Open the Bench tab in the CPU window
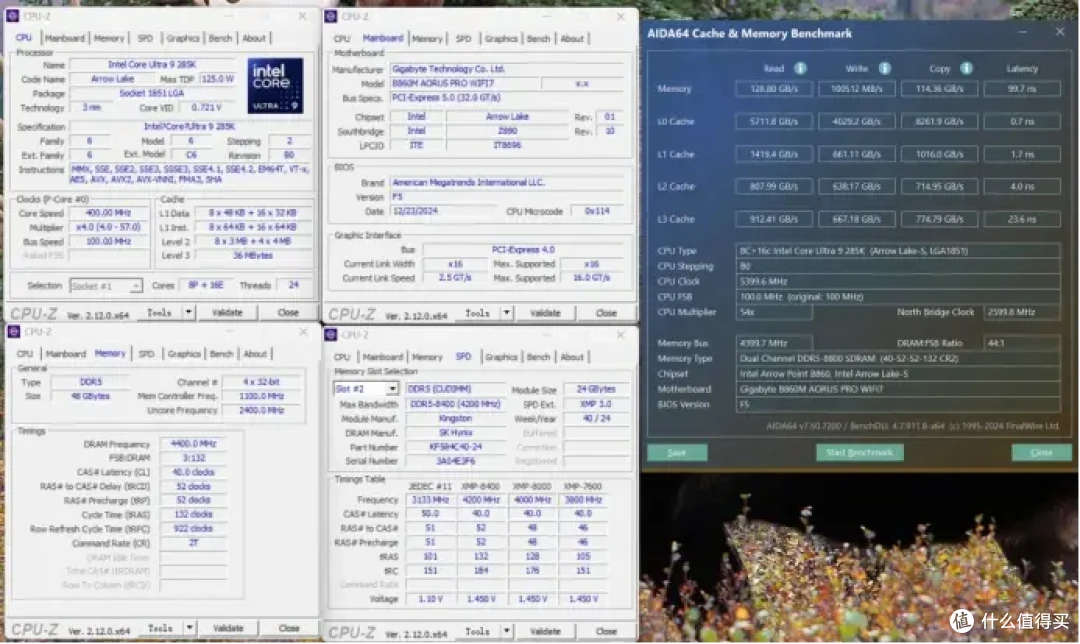The height and width of the screenshot is (644, 1080). [220, 38]
